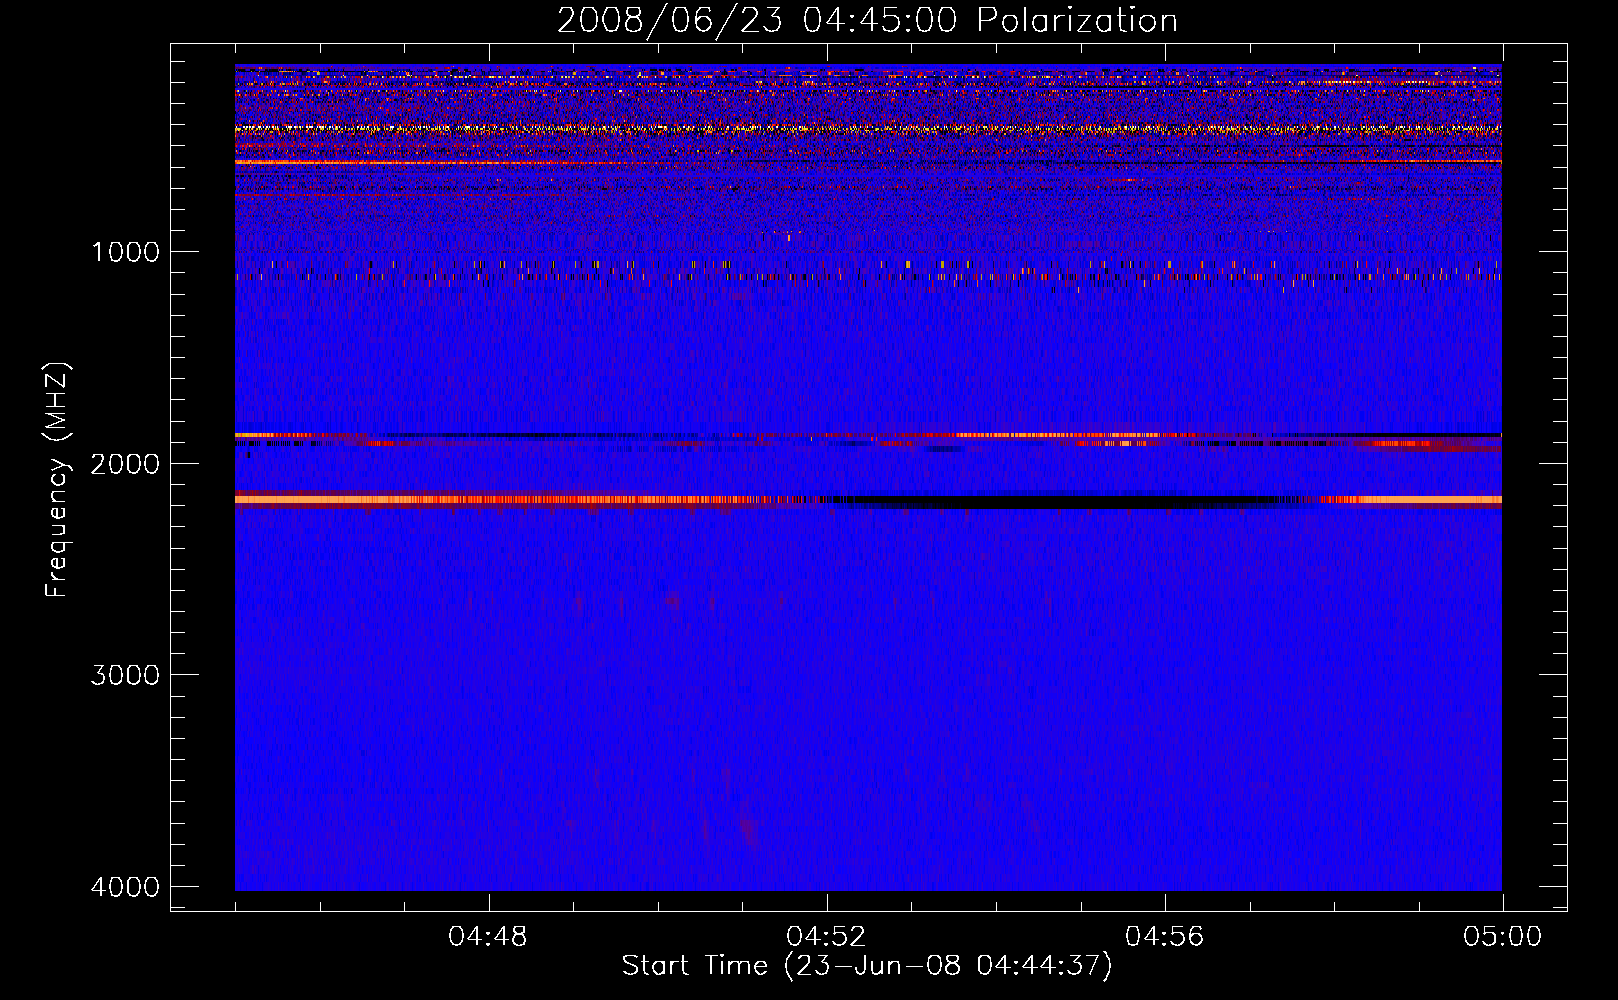Click the plot title "2008/06/23 04:45:00 Polarization"
Screen dimensions: 1618x1000
(867, 20)
